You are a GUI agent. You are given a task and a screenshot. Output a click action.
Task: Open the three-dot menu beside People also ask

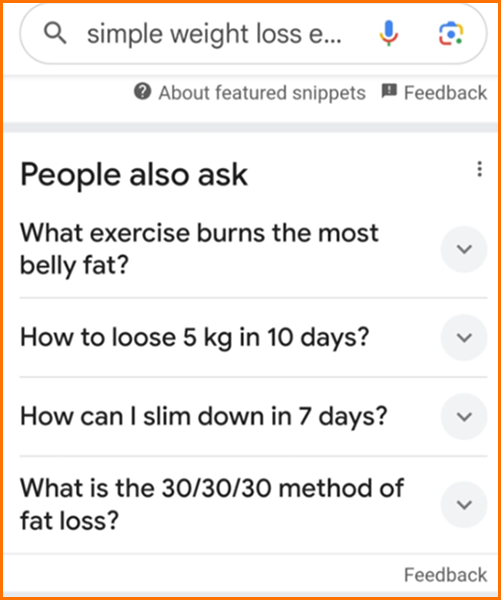tap(479, 169)
